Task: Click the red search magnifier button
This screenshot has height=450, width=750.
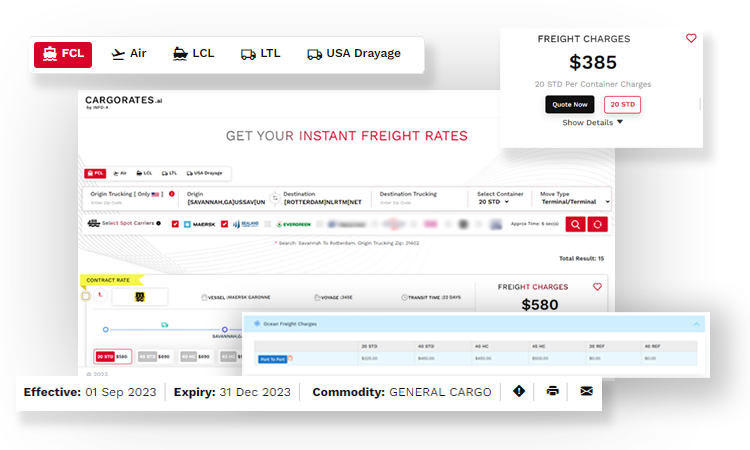Action: 576,224
